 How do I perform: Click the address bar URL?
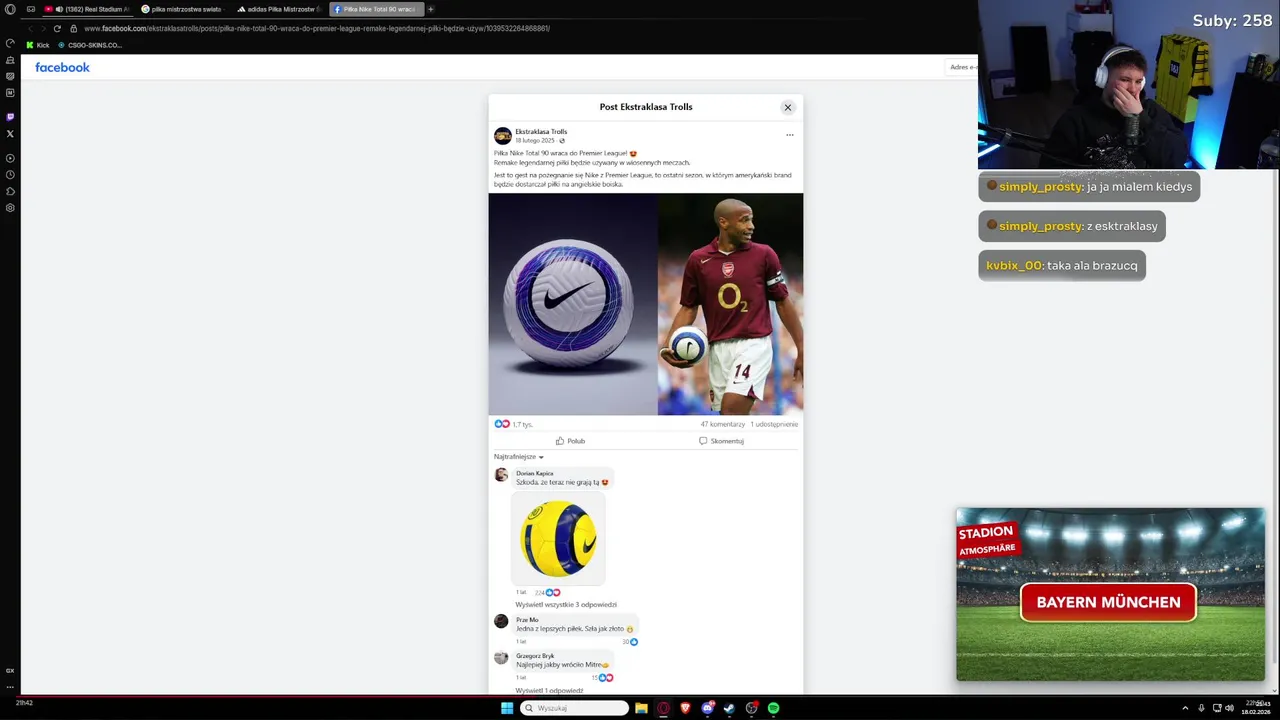(x=317, y=28)
